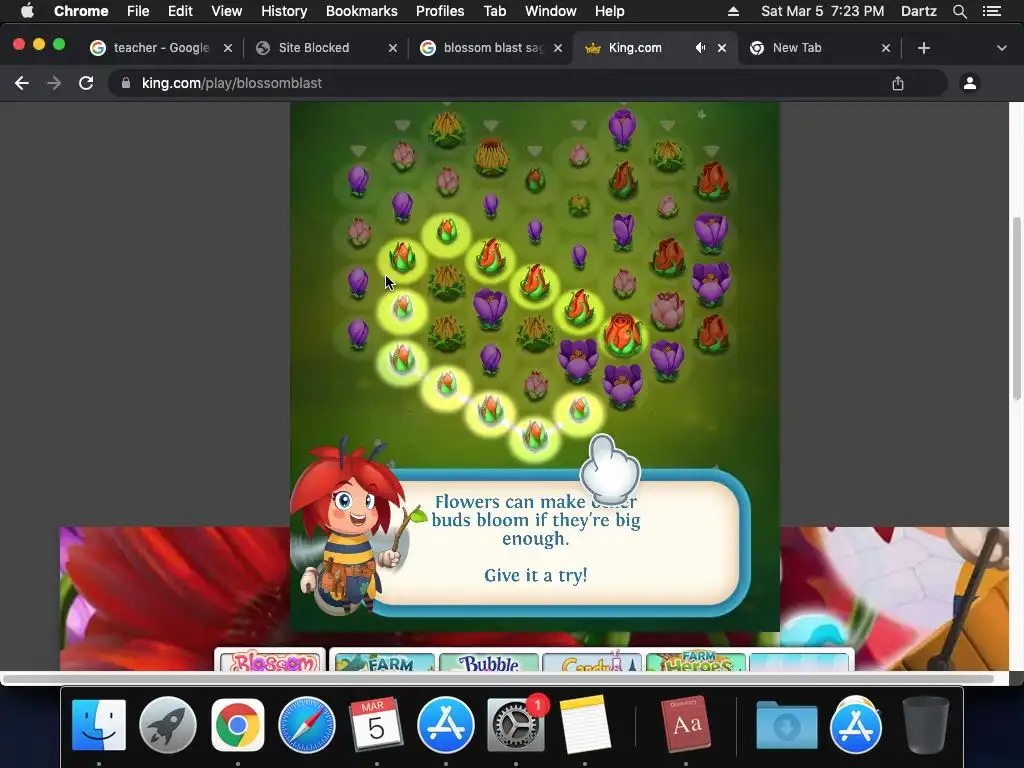Open the Candy game thumbnail
Viewport: 1024px width, 768px height.
(592, 661)
